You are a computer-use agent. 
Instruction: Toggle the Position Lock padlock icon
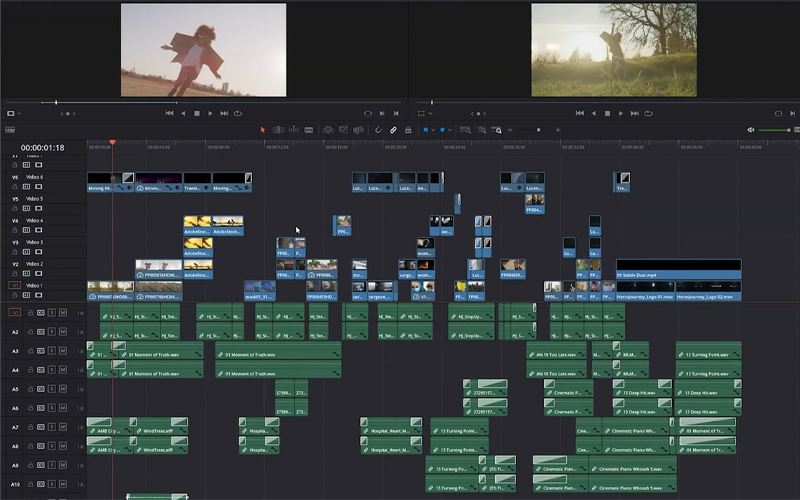coord(408,130)
